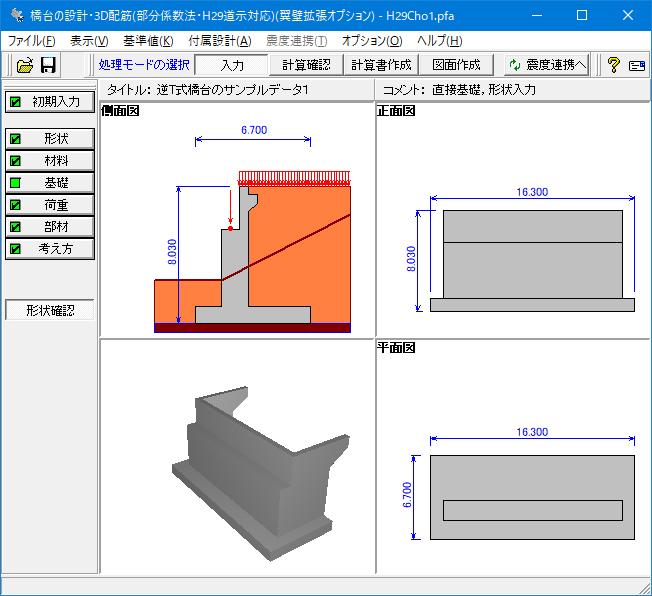Save file with the floppy disk icon
Image resolution: width=652 pixels, height=596 pixels.
[48, 65]
